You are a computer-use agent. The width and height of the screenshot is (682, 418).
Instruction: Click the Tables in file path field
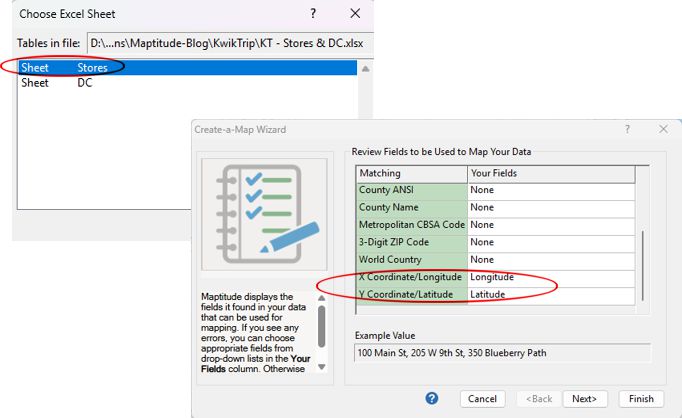[x=227, y=43]
